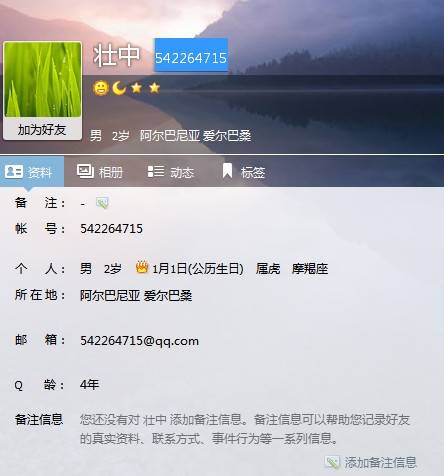Screen dimensions: 444x476
Task: Click the birthday crown icon
Action: [142, 267]
